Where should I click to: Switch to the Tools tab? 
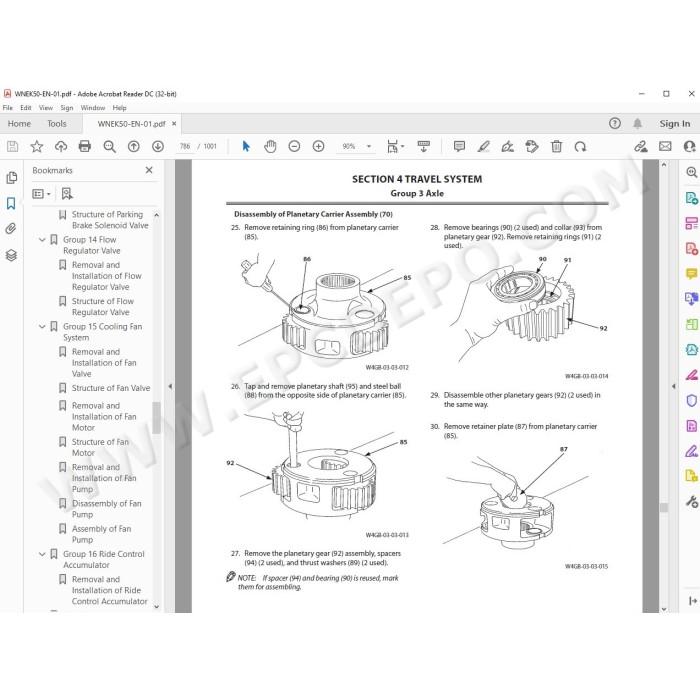pos(57,124)
